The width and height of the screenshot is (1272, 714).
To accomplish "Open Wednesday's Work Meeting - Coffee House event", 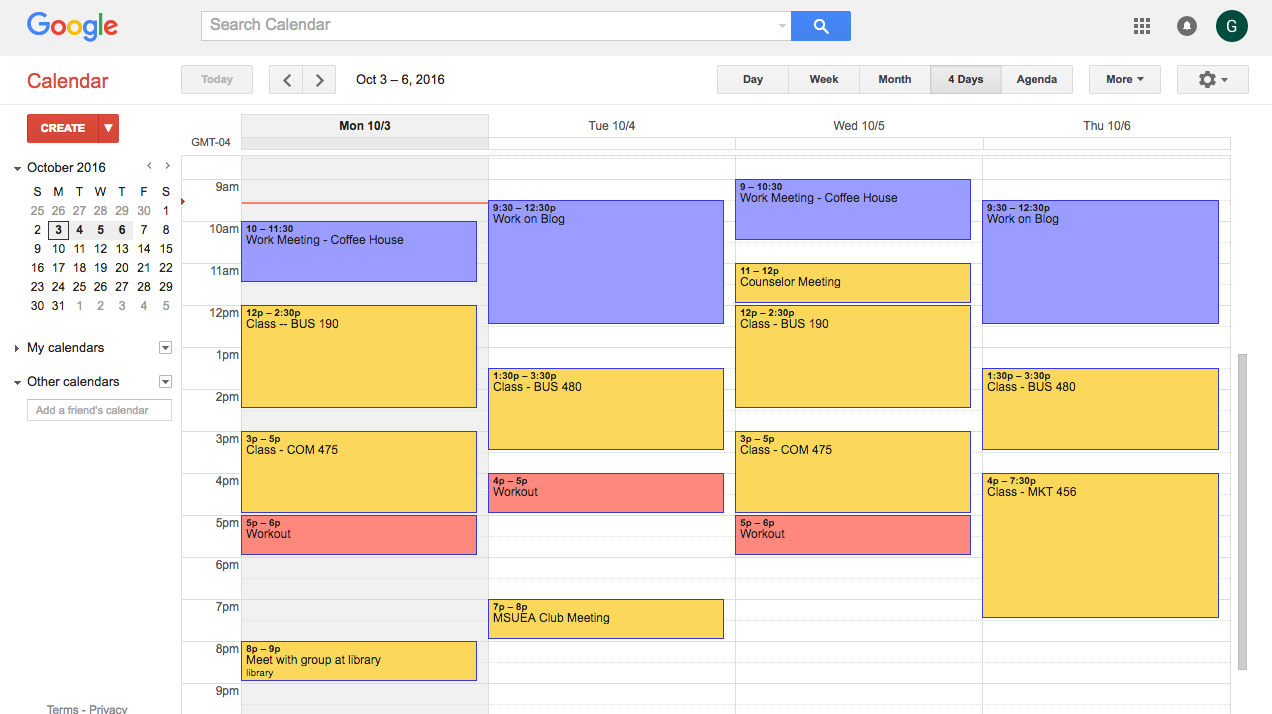I will coord(853,210).
